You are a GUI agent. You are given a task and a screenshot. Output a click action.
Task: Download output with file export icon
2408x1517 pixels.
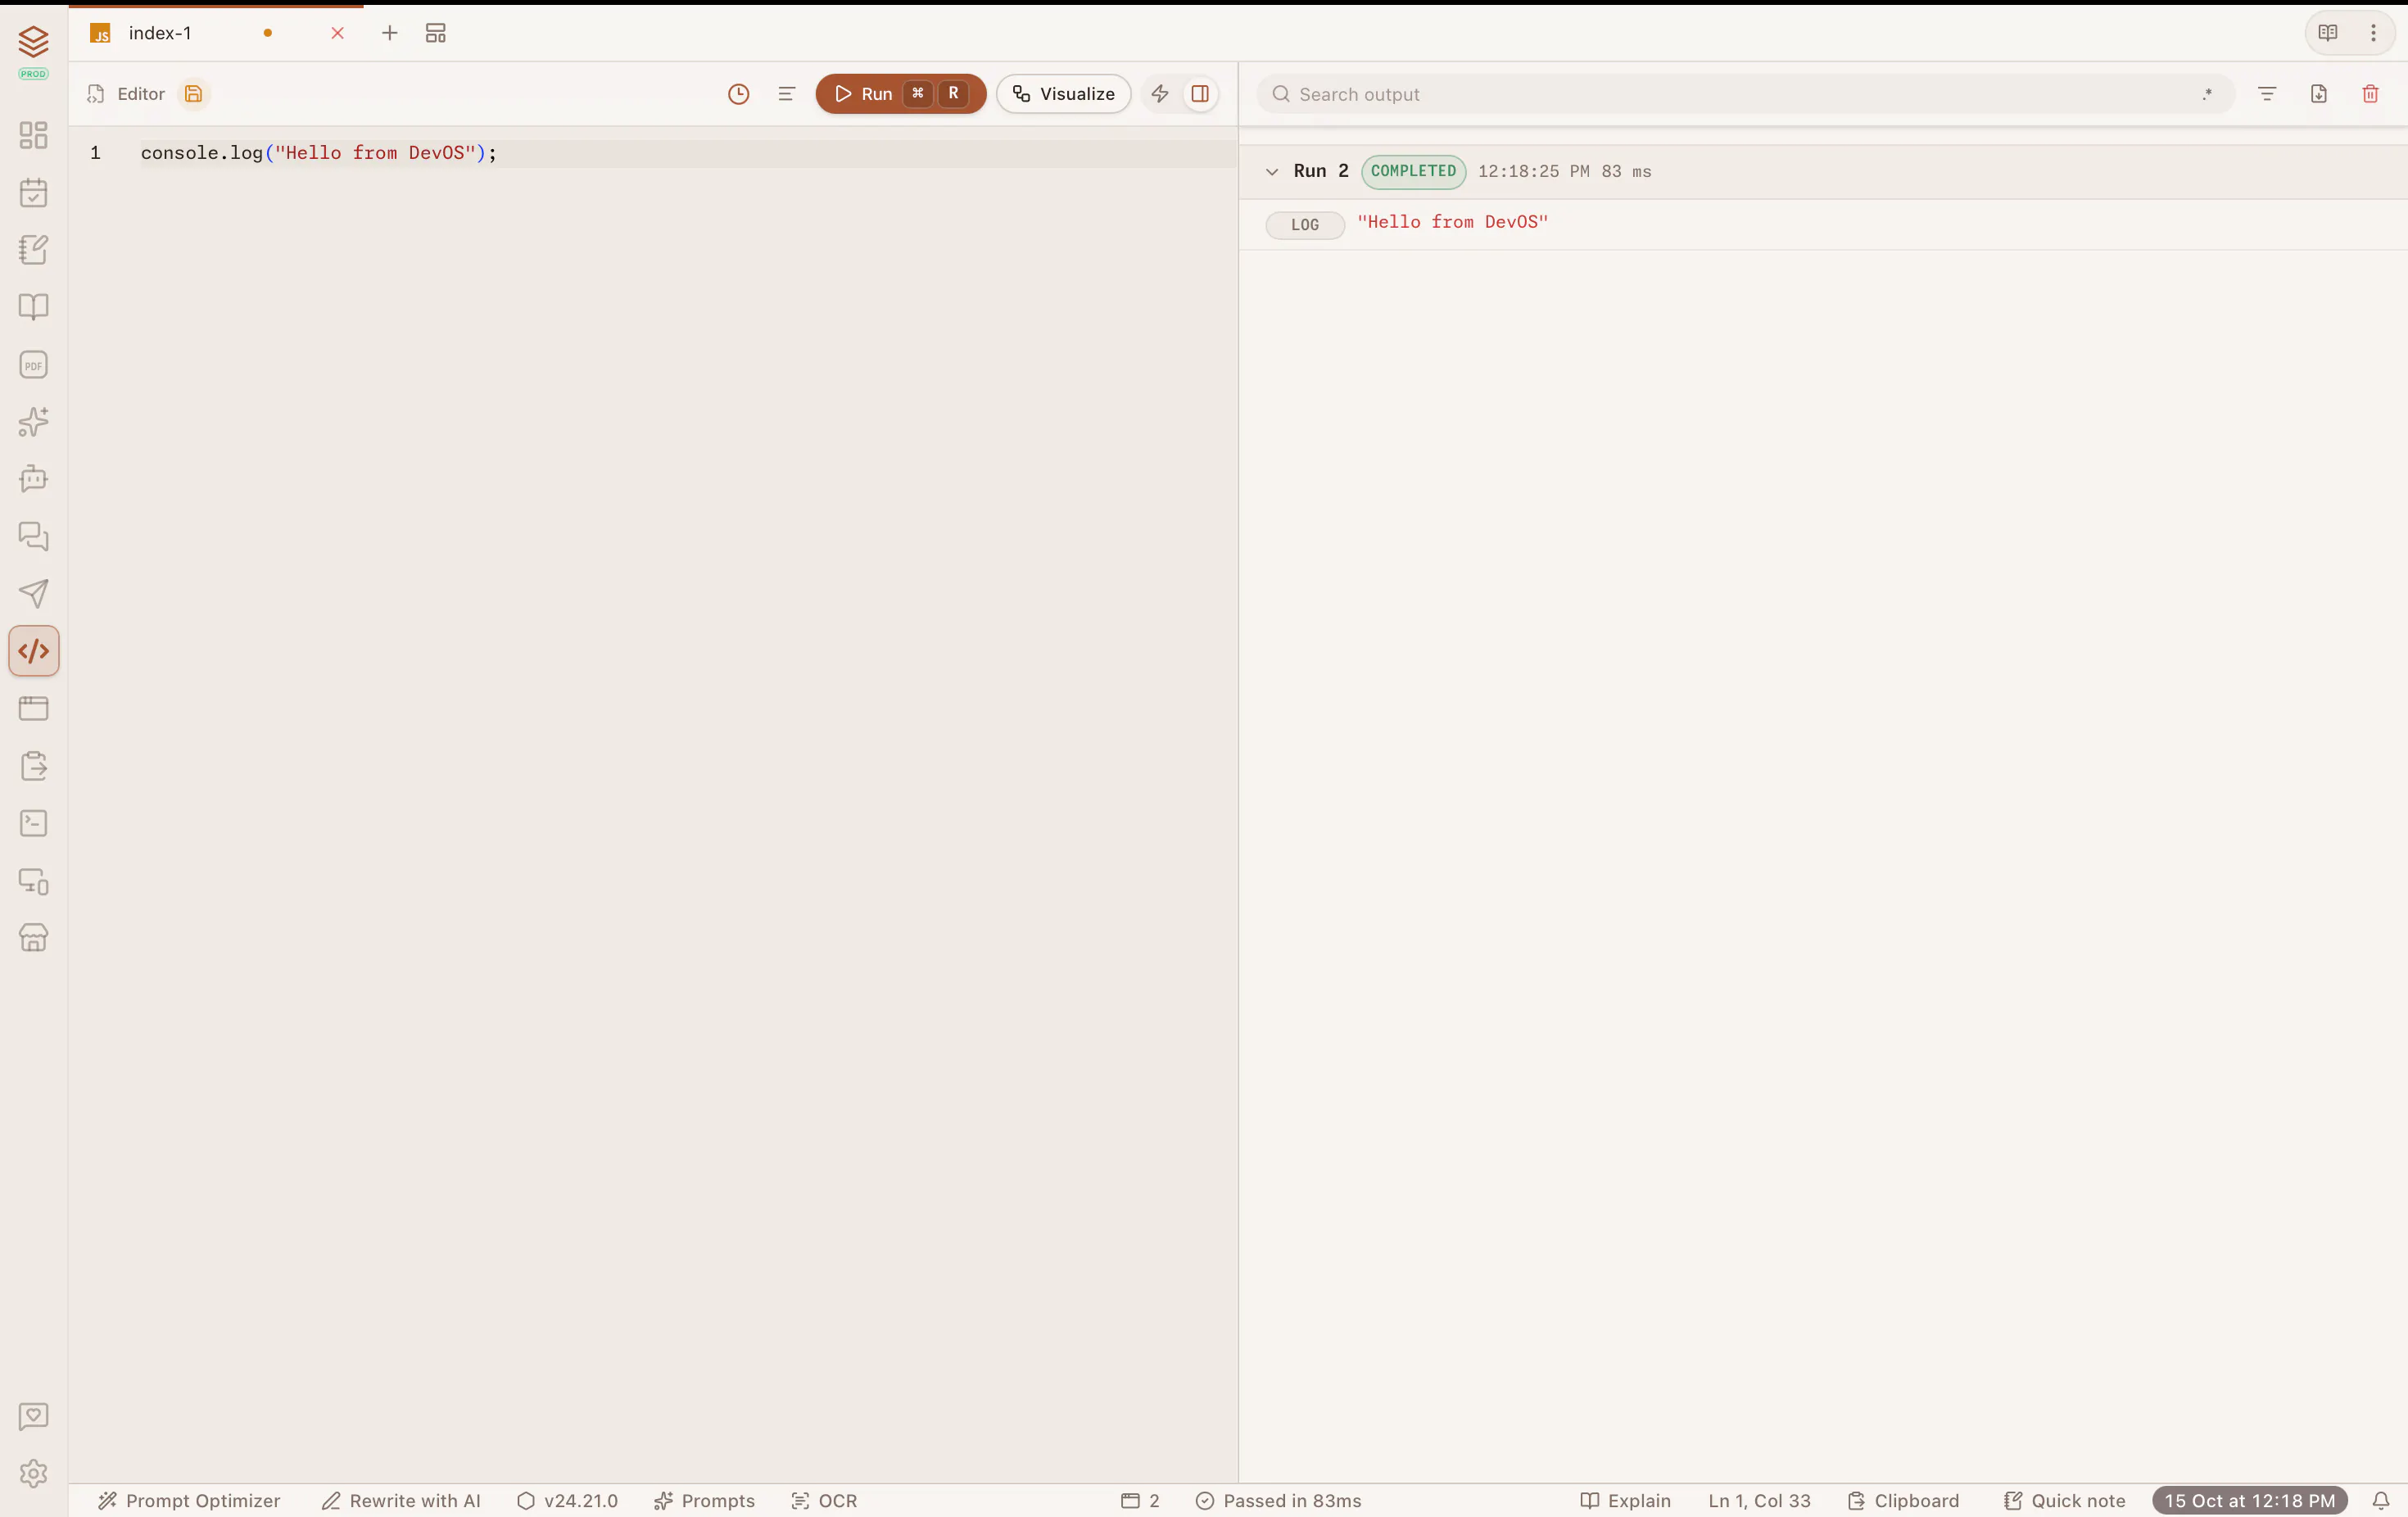tap(2319, 94)
